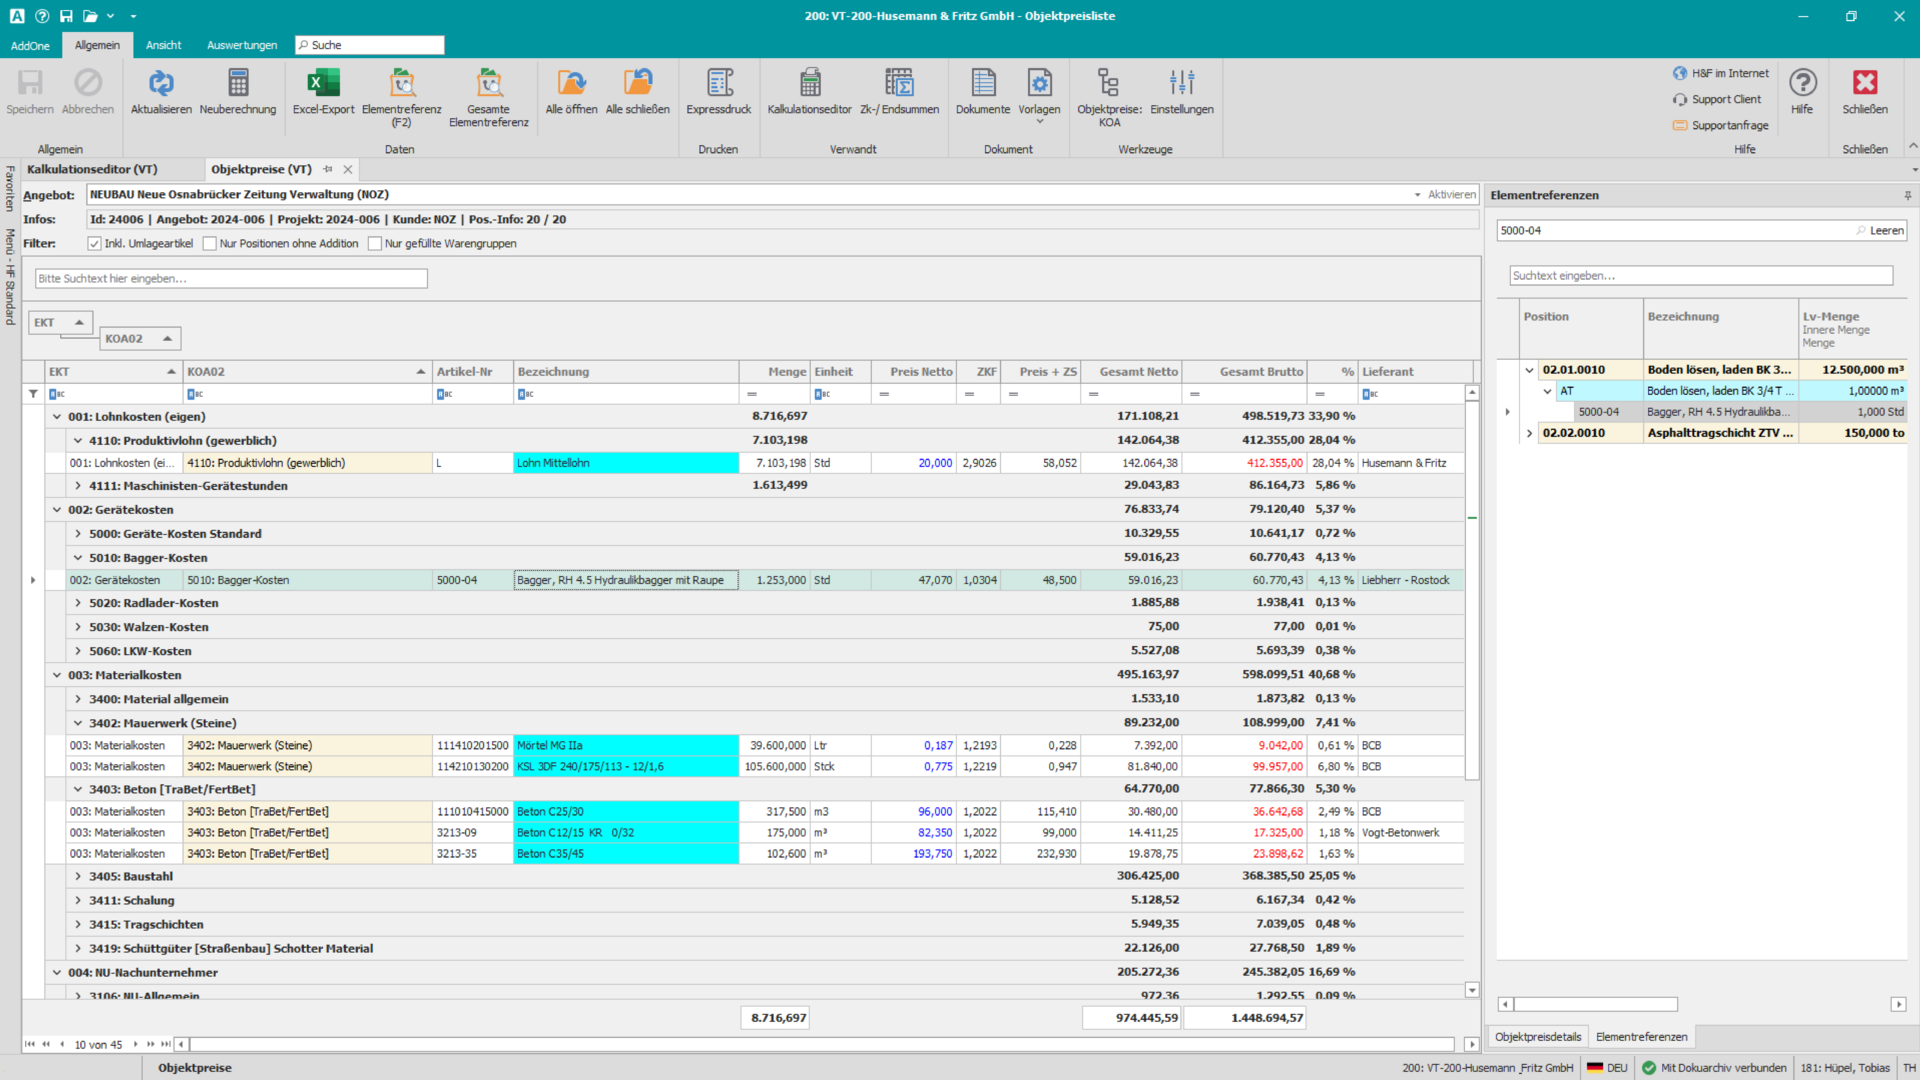This screenshot has height=1080, width=1920.
Task: Open the Angebot dropdown arrow
Action: [x=1417, y=195]
